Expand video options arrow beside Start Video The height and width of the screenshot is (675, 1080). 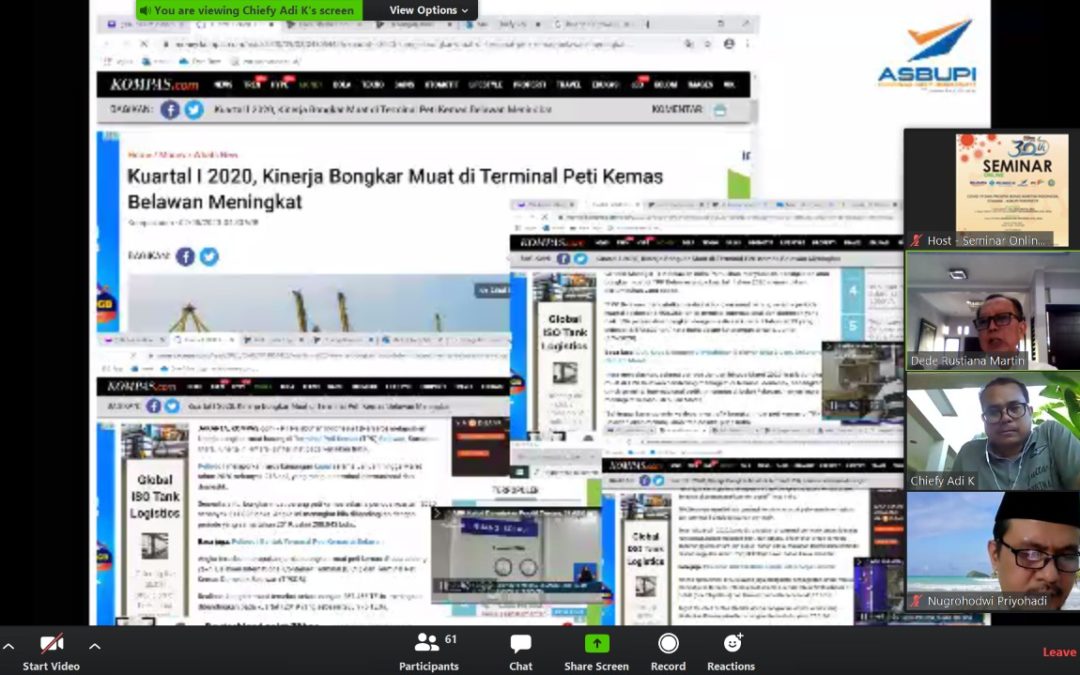(x=94, y=646)
